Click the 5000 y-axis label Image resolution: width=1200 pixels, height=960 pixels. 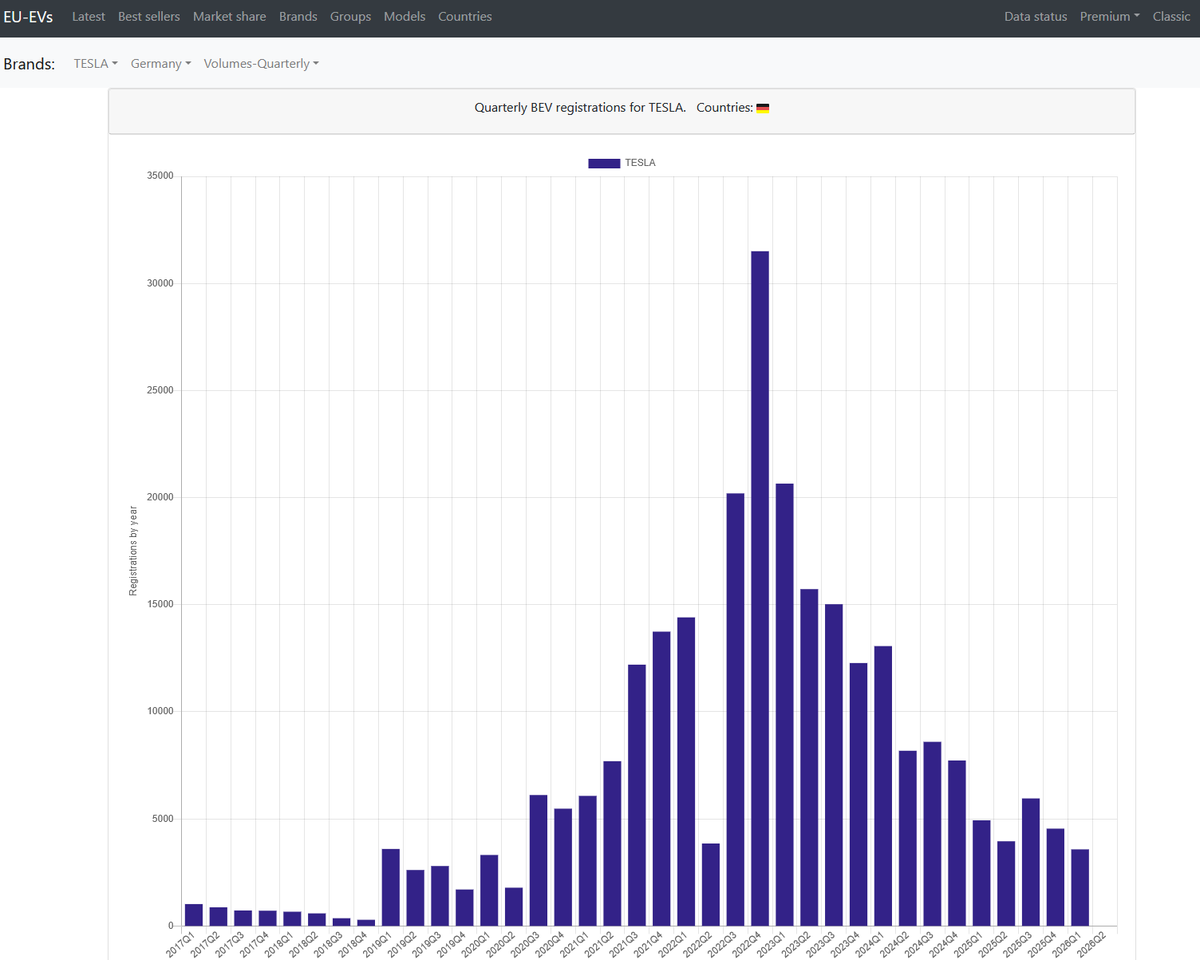click(163, 819)
